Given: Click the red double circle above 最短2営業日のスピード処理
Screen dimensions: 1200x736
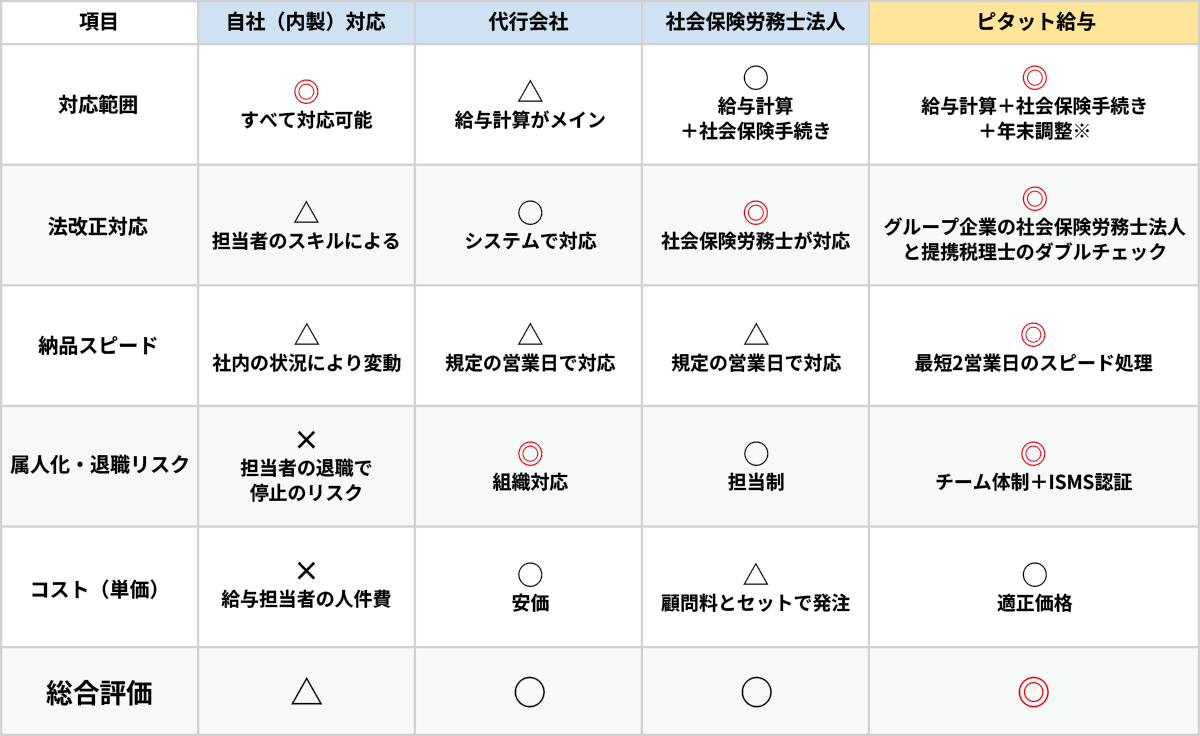Looking at the screenshot, I should (1034, 334).
